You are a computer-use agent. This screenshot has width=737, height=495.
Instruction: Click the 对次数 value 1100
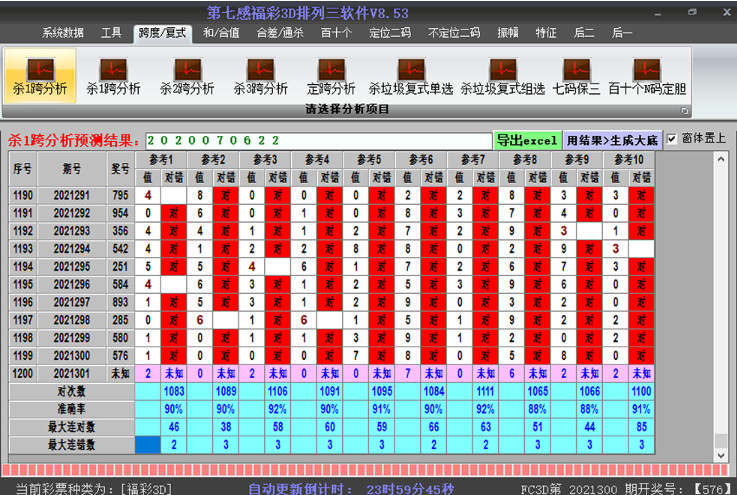(642, 392)
